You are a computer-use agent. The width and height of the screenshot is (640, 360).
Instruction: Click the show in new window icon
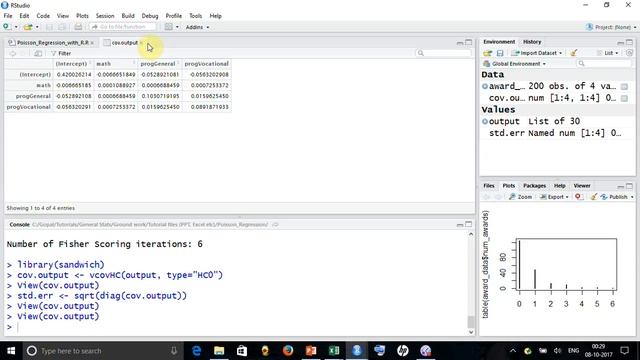[x=38, y=53]
